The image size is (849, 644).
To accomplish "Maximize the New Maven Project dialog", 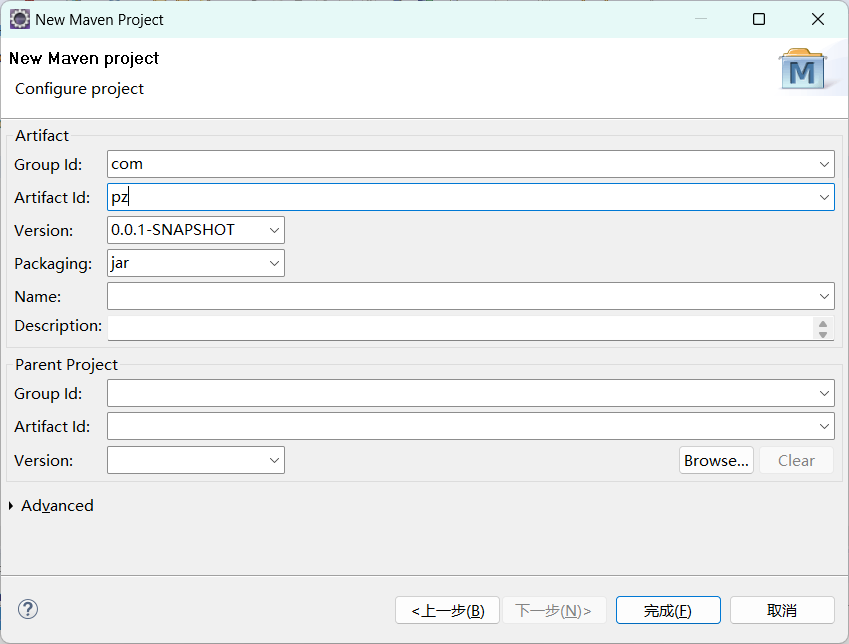I will click(759, 19).
